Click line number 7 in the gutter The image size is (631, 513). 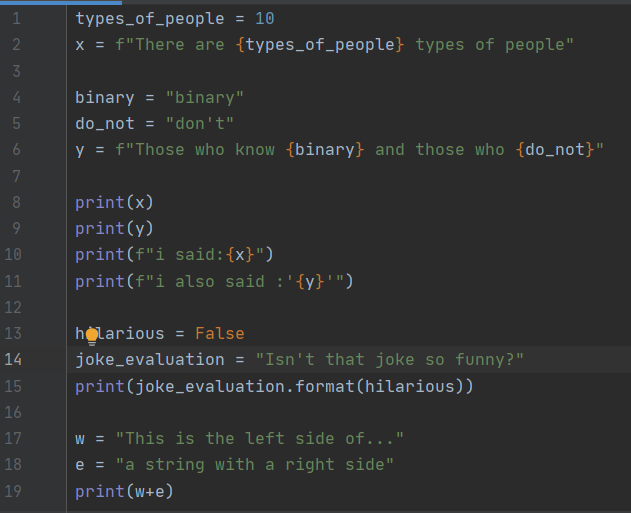pos(16,176)
